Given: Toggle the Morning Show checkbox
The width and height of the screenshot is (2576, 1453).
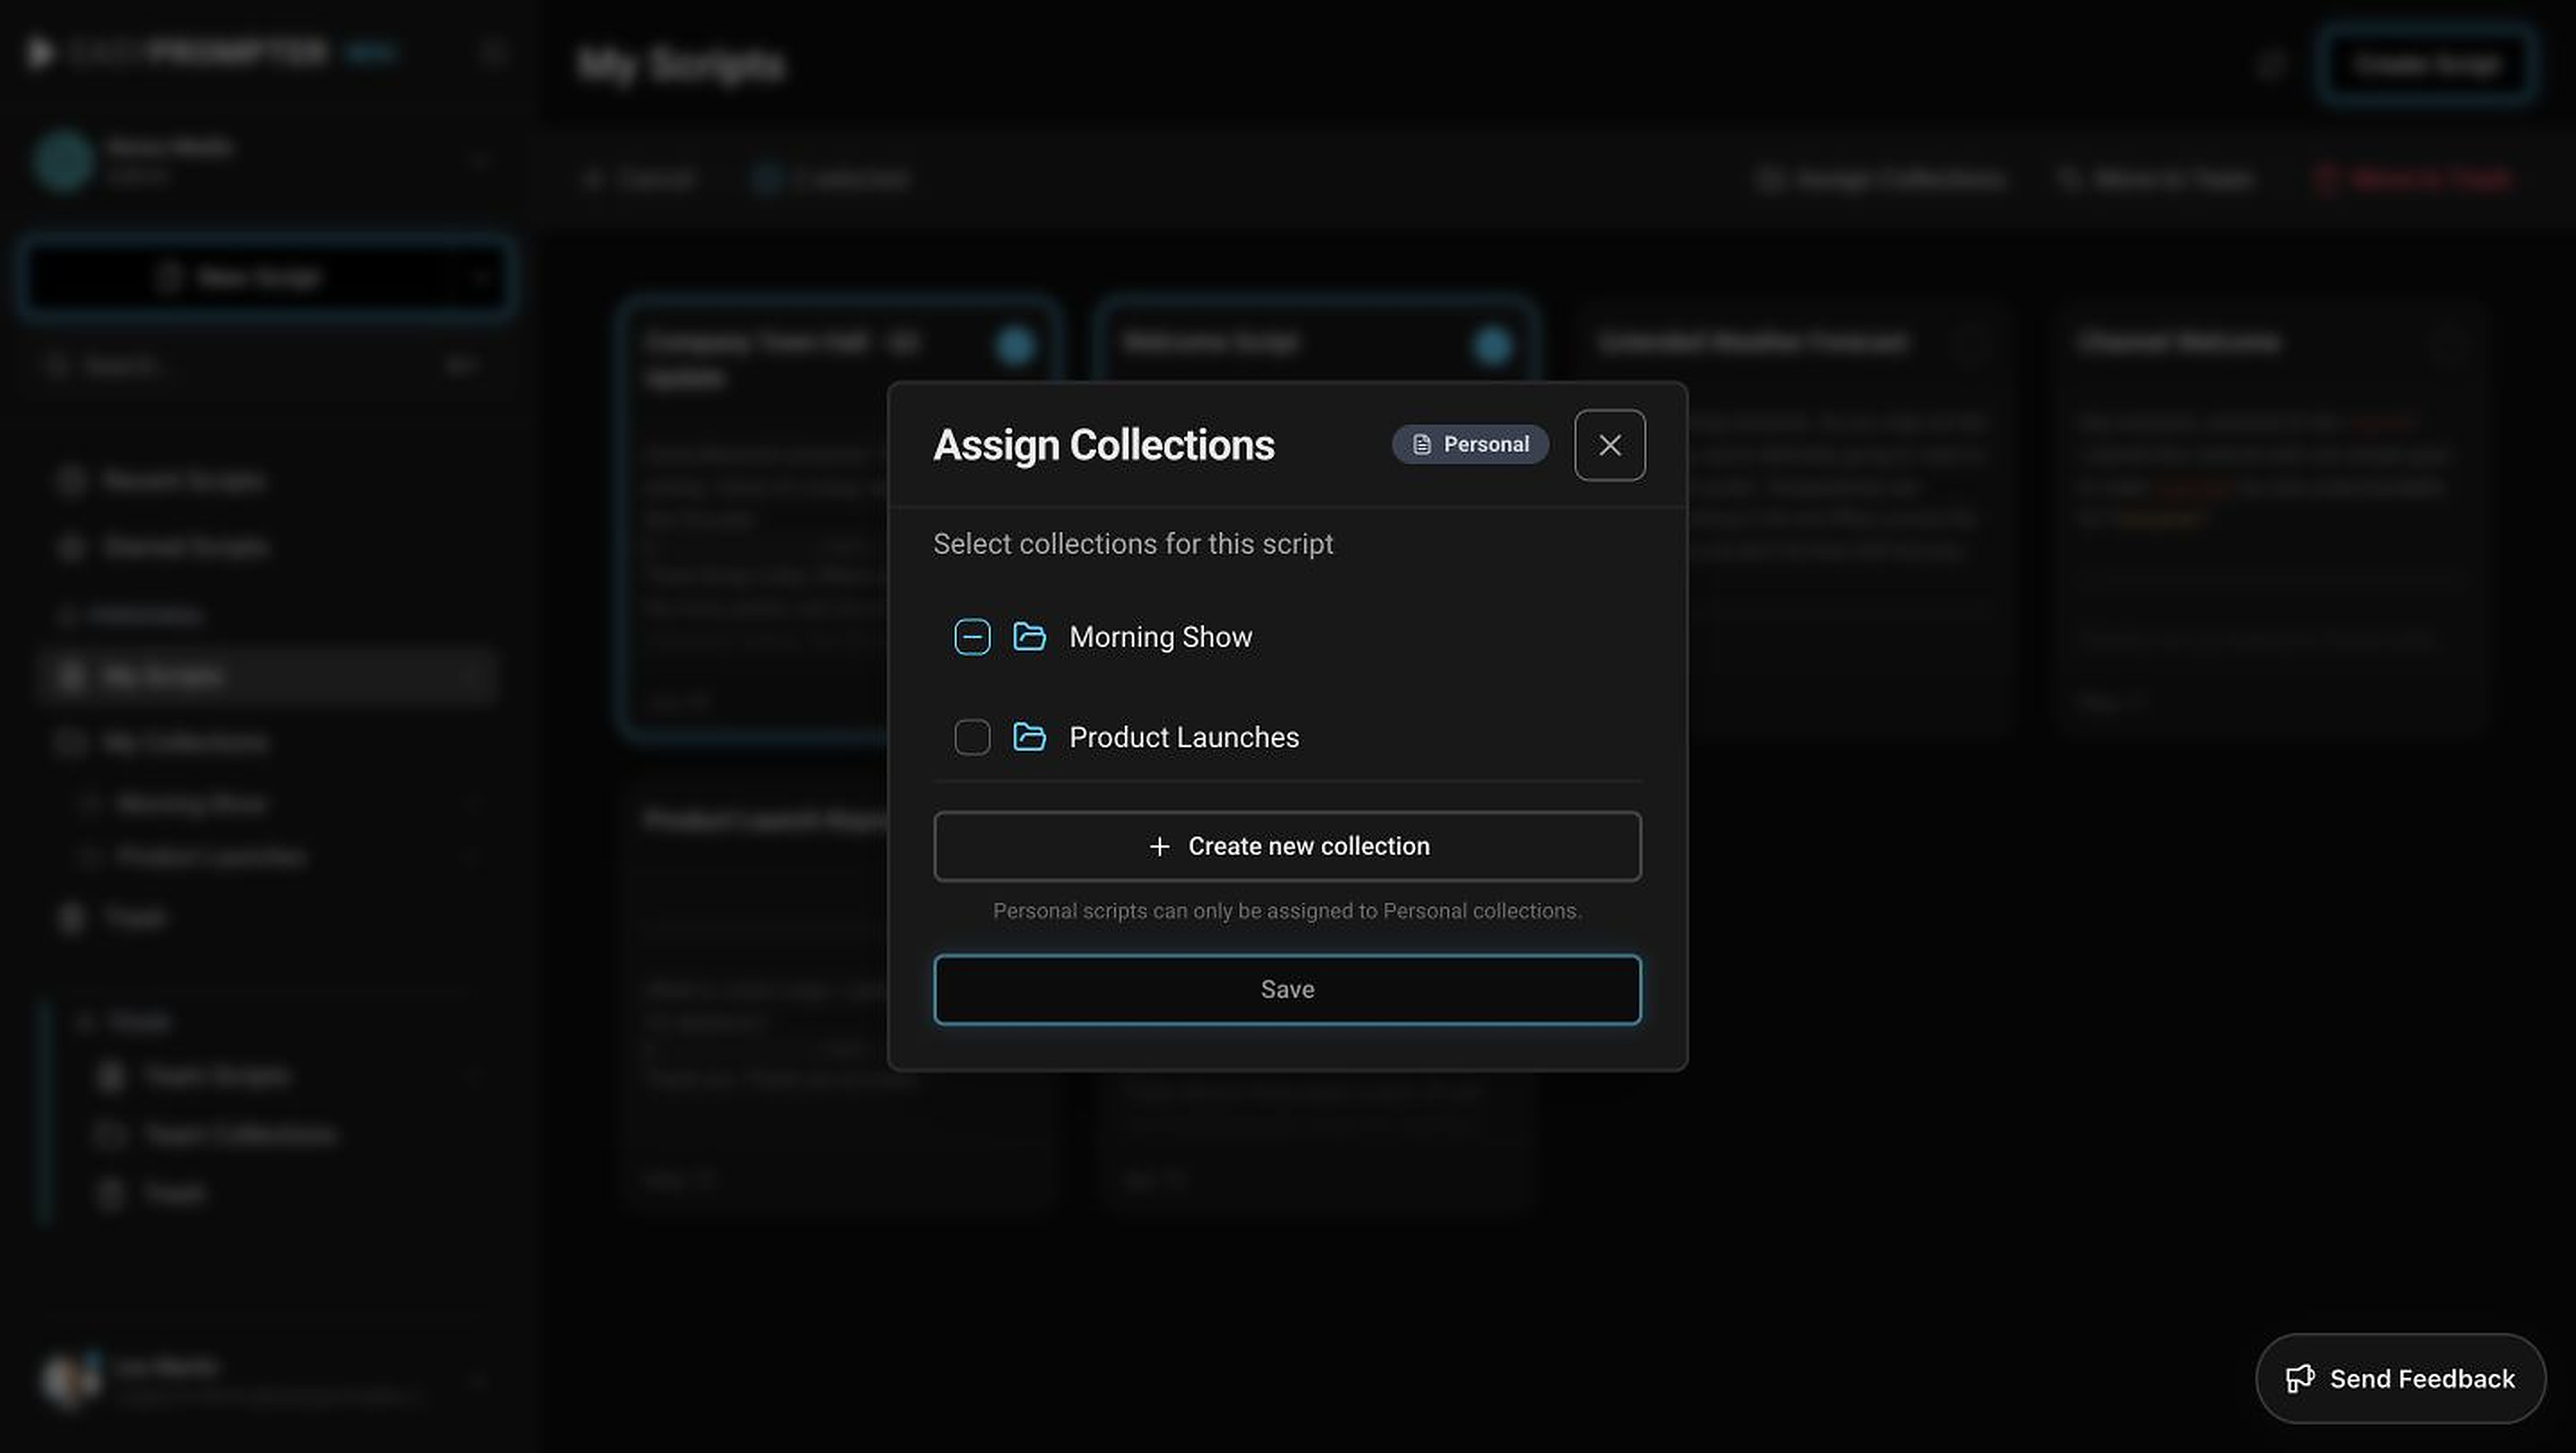Looking at the screenshot, I should click(x=972, y=637).
